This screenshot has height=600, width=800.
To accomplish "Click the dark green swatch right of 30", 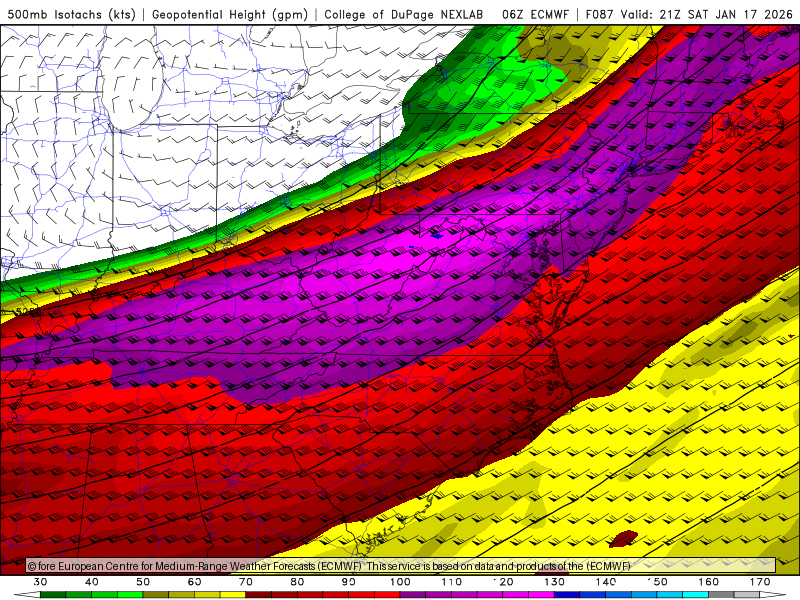I will click(53, 595).
